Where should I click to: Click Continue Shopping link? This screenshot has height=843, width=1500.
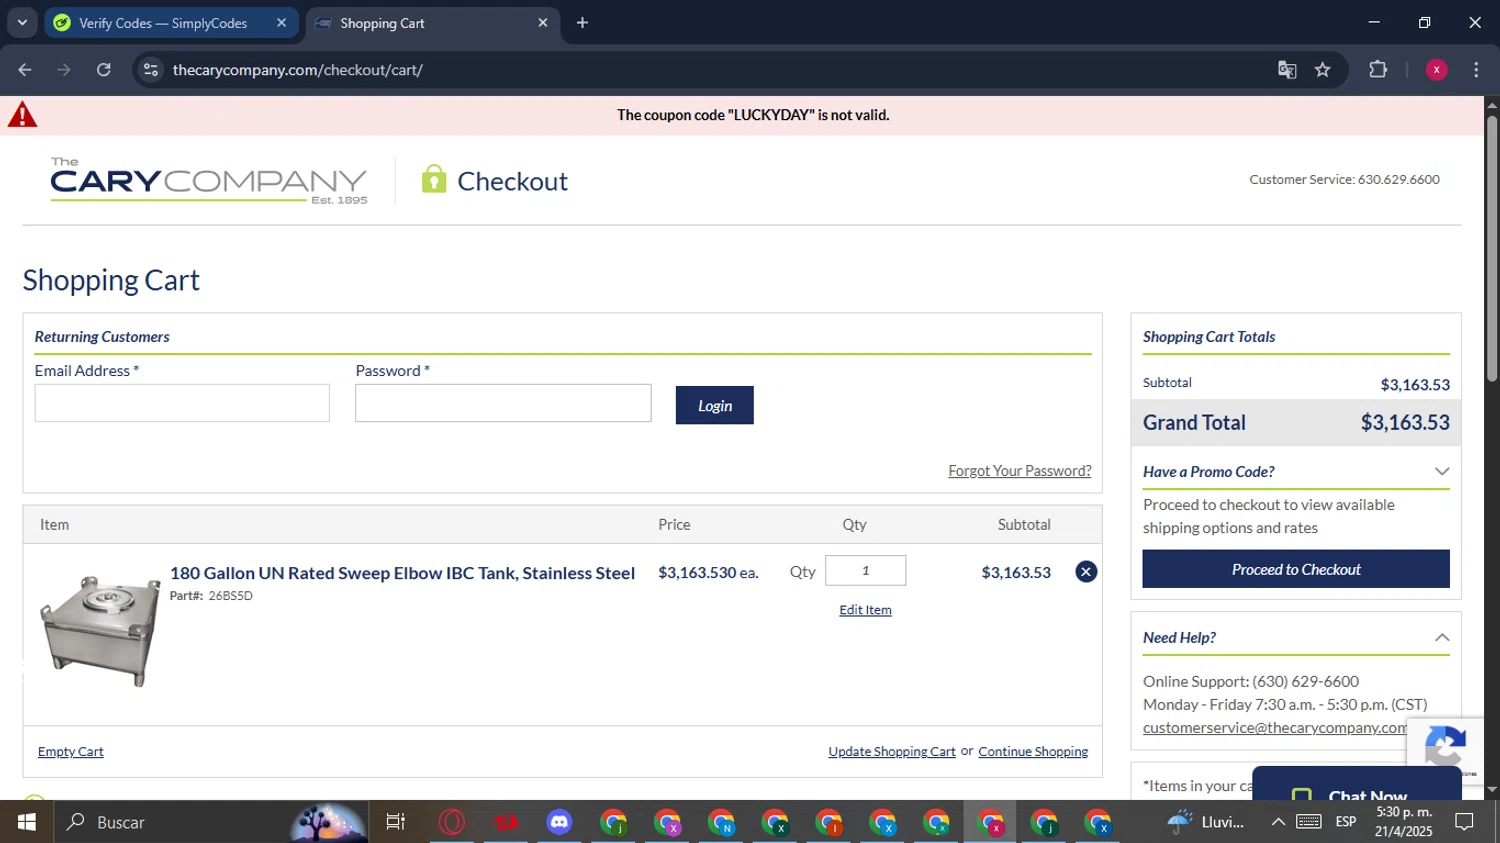(x=1033, y=752)
